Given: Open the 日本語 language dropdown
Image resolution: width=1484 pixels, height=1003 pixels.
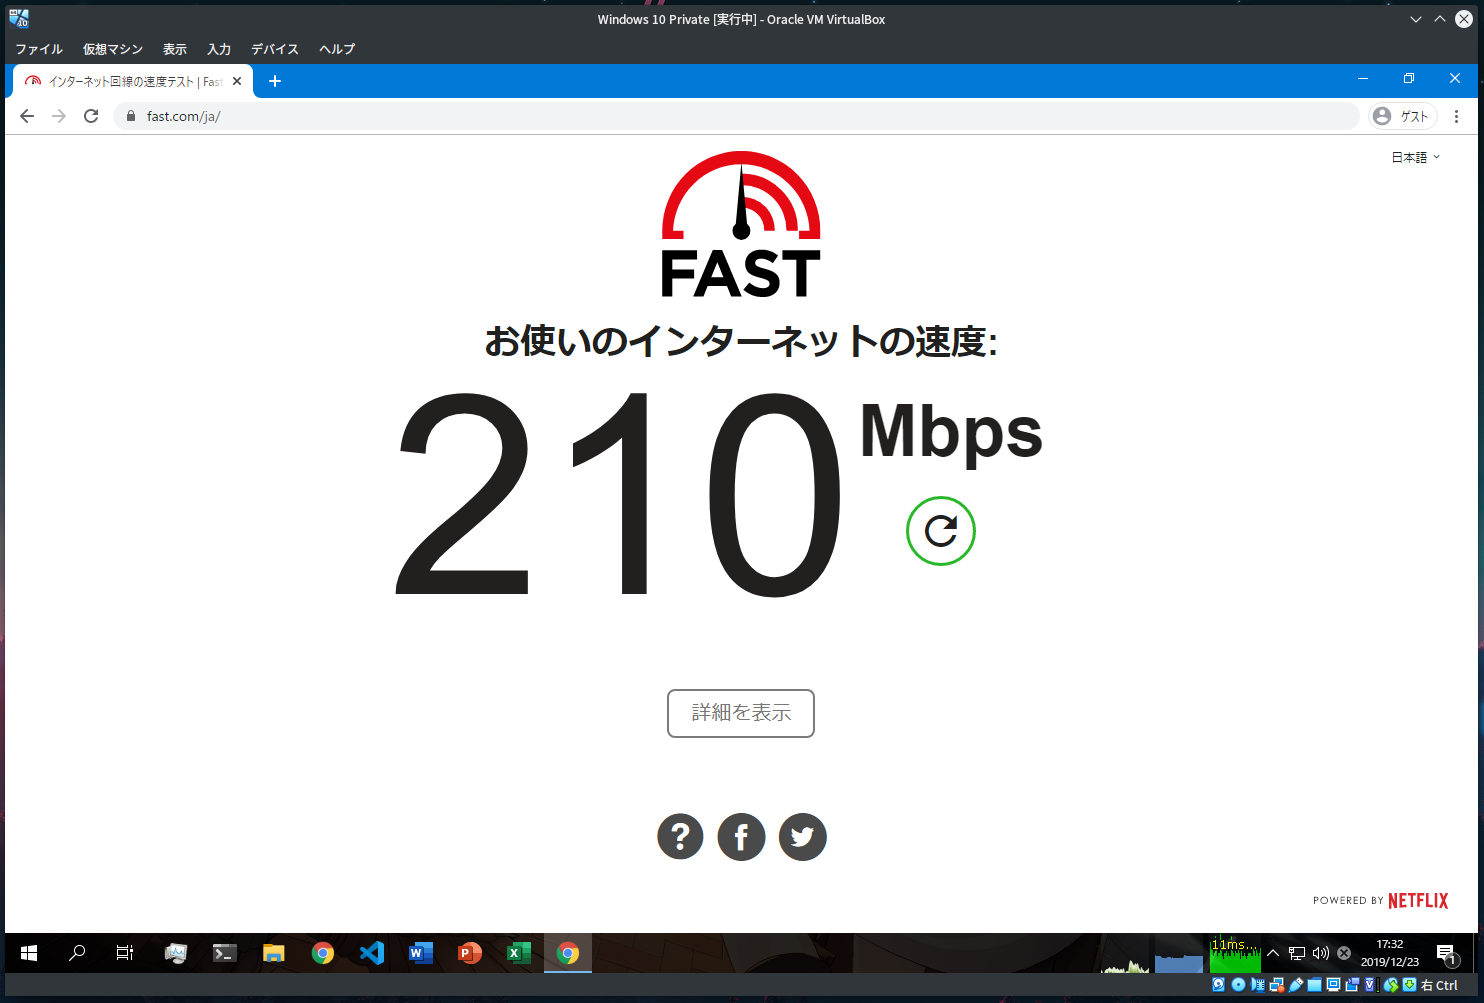Looking at the screenshot, I should click(1416, 157).
